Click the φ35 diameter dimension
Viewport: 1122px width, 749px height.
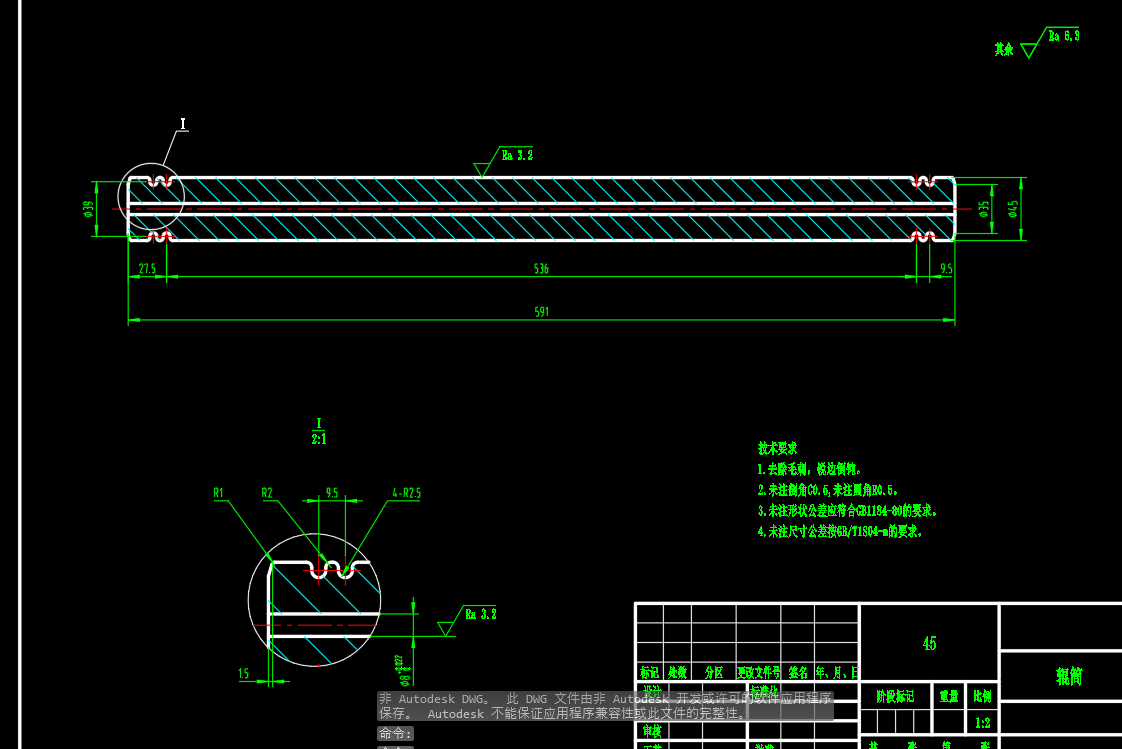(x=984, y=209)
